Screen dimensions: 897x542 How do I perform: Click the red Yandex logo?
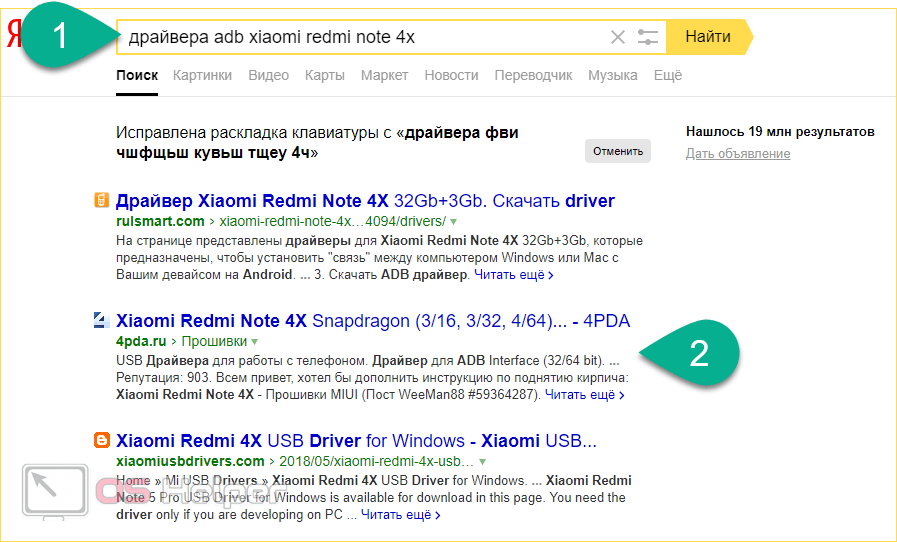13,37
